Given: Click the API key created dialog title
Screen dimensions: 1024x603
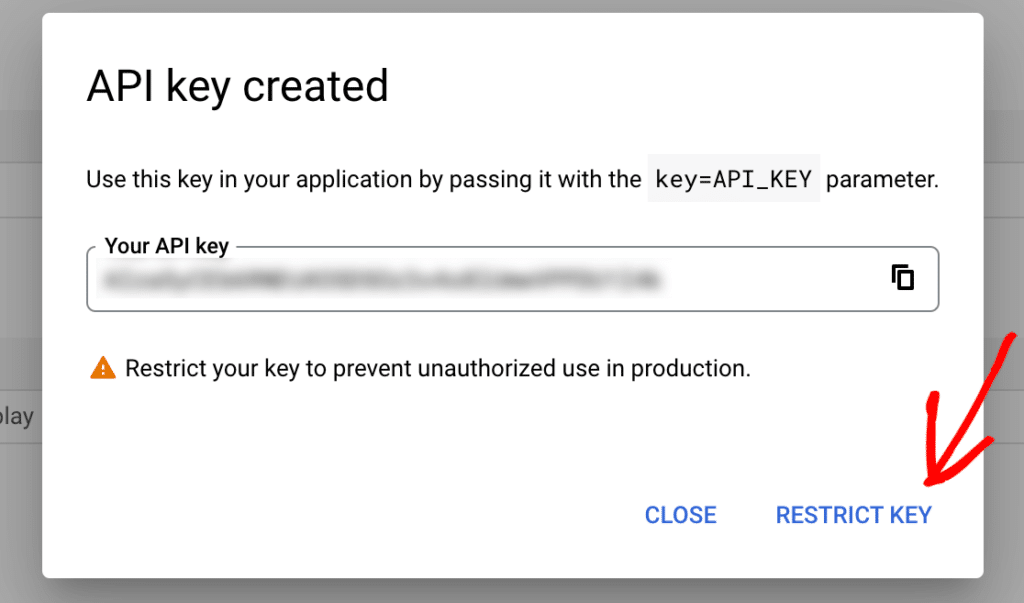Looking at the screenshot, I should point(237,87).
